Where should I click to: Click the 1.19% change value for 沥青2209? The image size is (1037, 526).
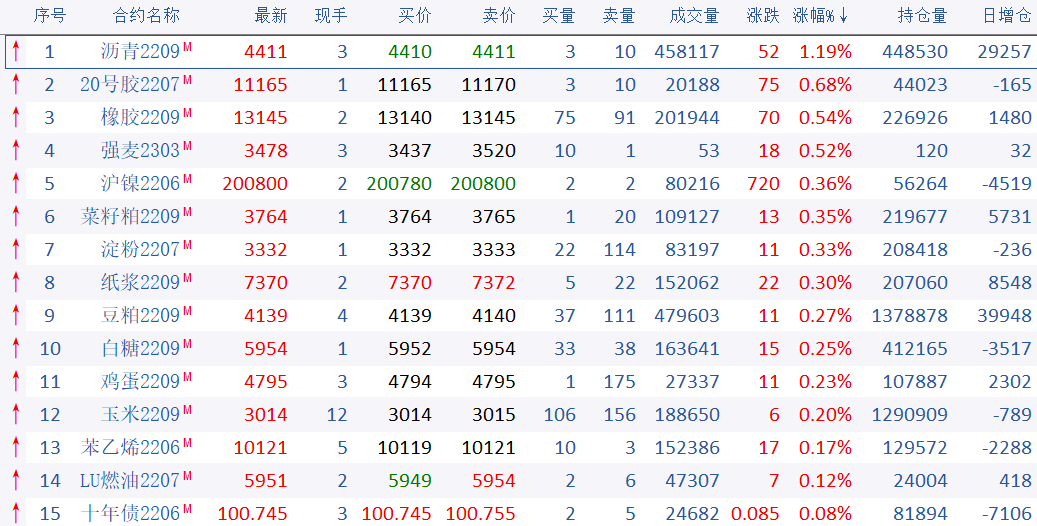click(825, 52)
